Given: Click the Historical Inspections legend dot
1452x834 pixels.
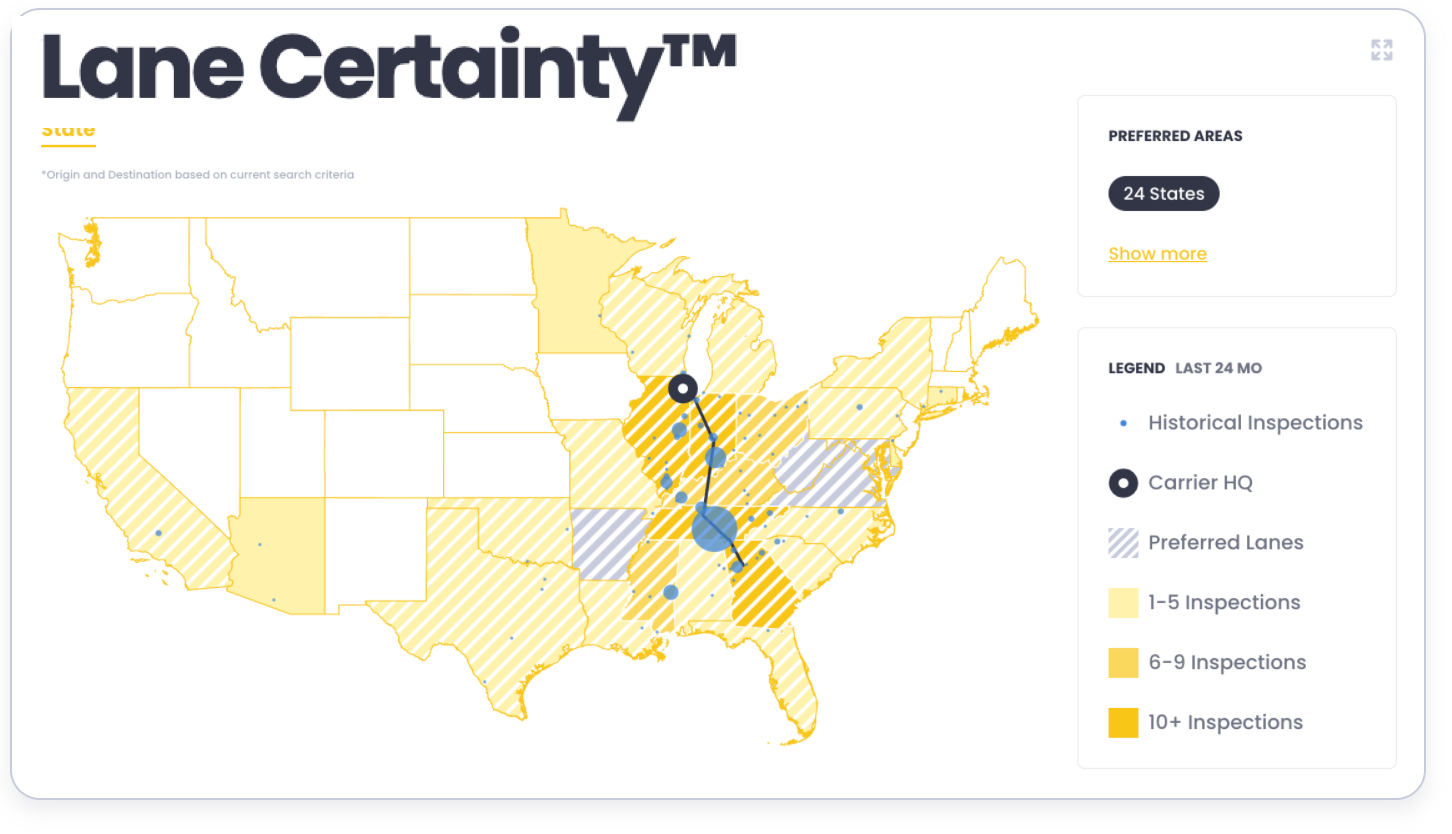Looking at the screenshot, I should tap(1123, 424).
